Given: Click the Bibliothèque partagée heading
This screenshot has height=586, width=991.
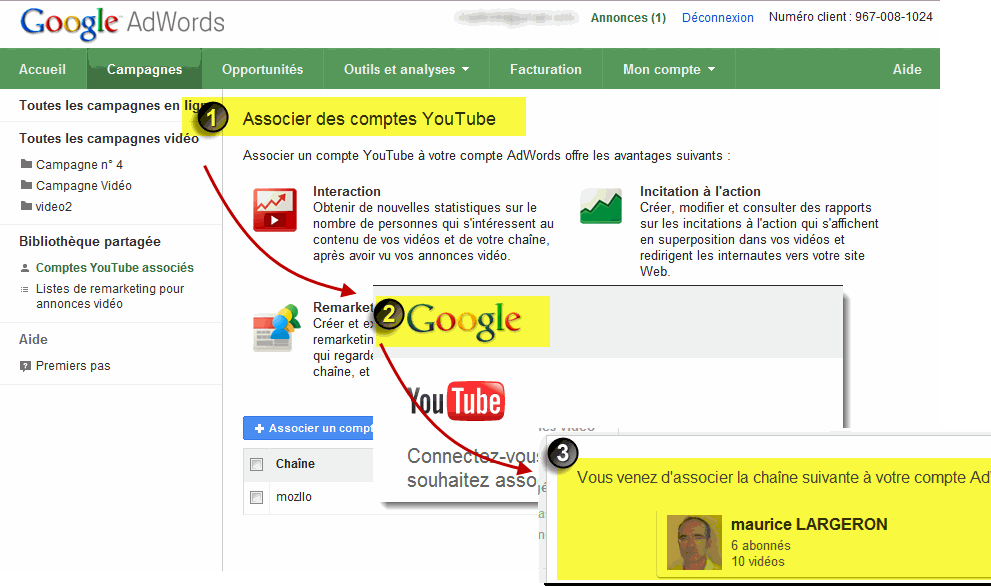Looking at the screenshot, I should (x=90, y=241).
